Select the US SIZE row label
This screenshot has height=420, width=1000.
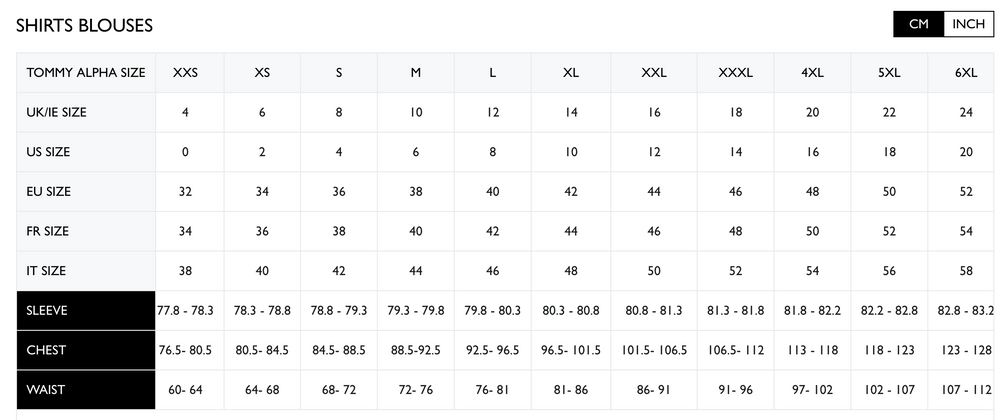pos(48,152)
